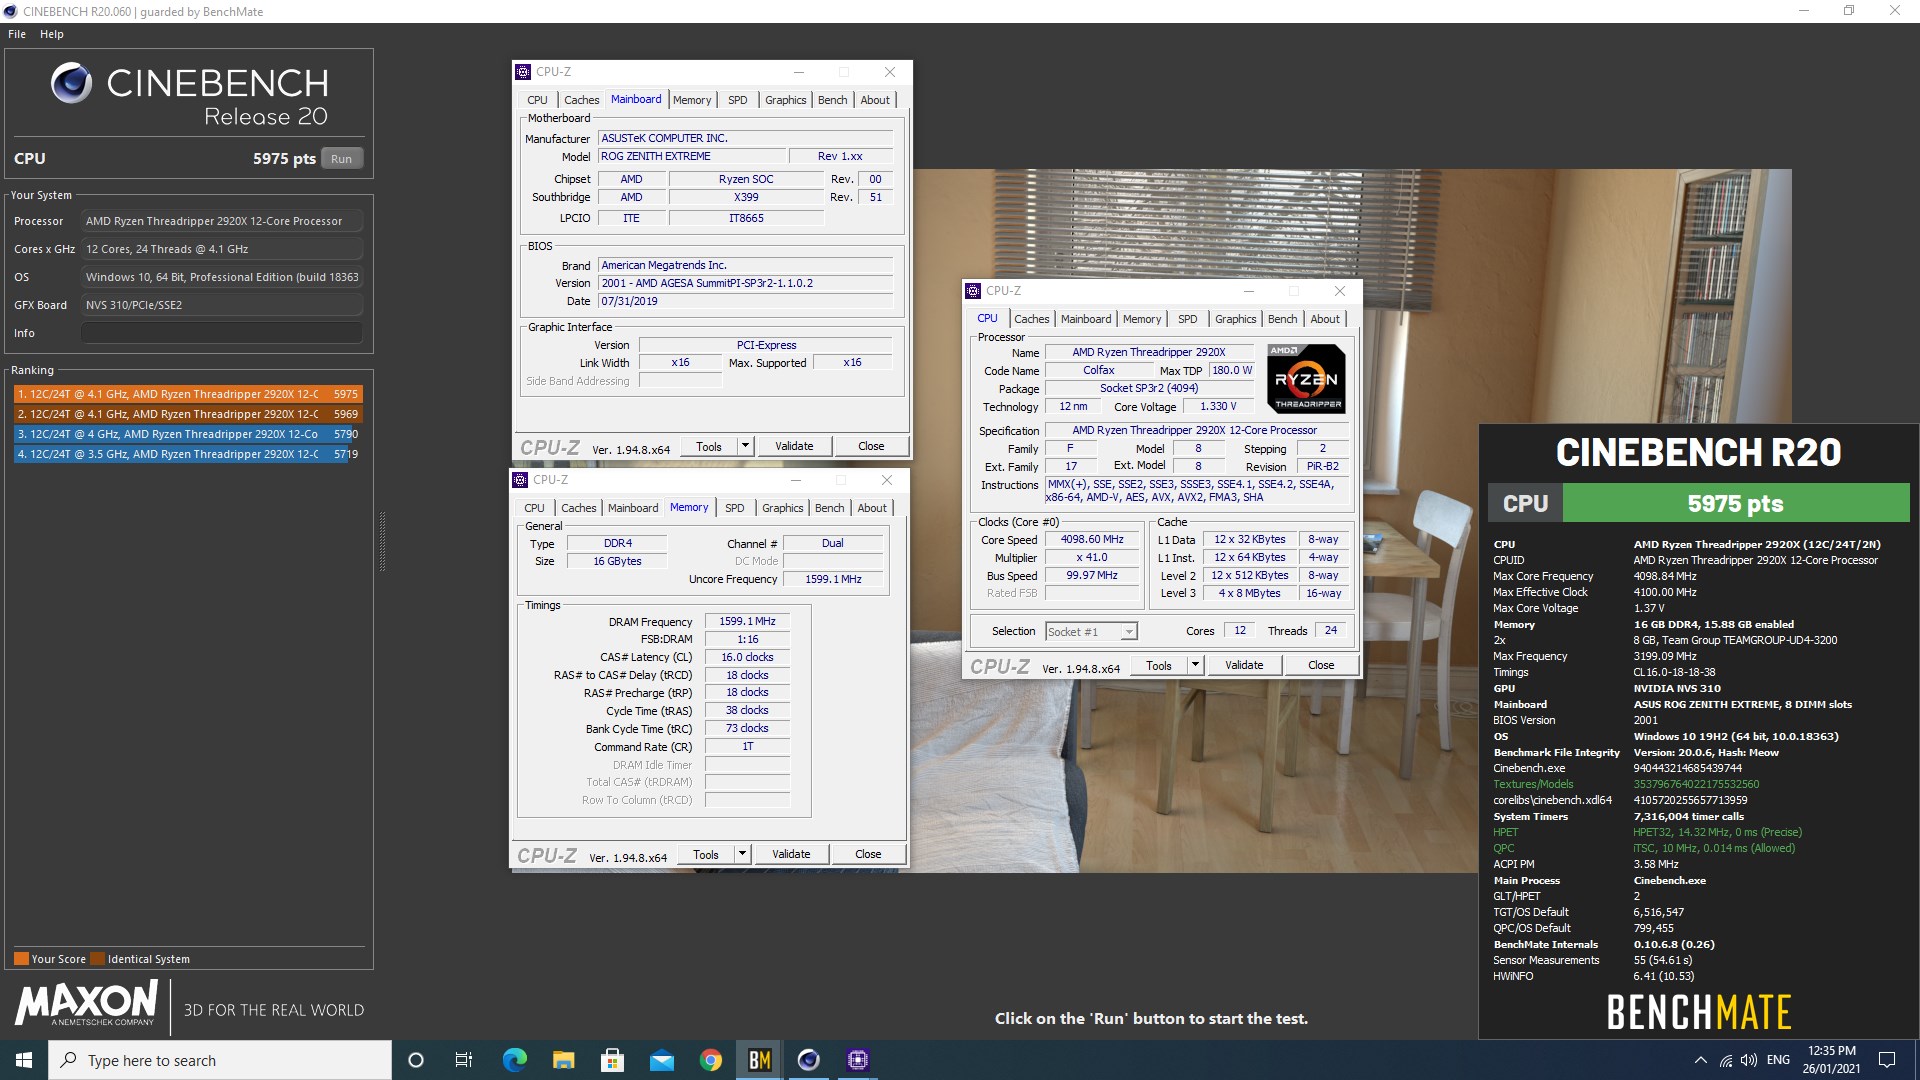Click Close button in Memory CPU-Z window

tap(868, 855)
